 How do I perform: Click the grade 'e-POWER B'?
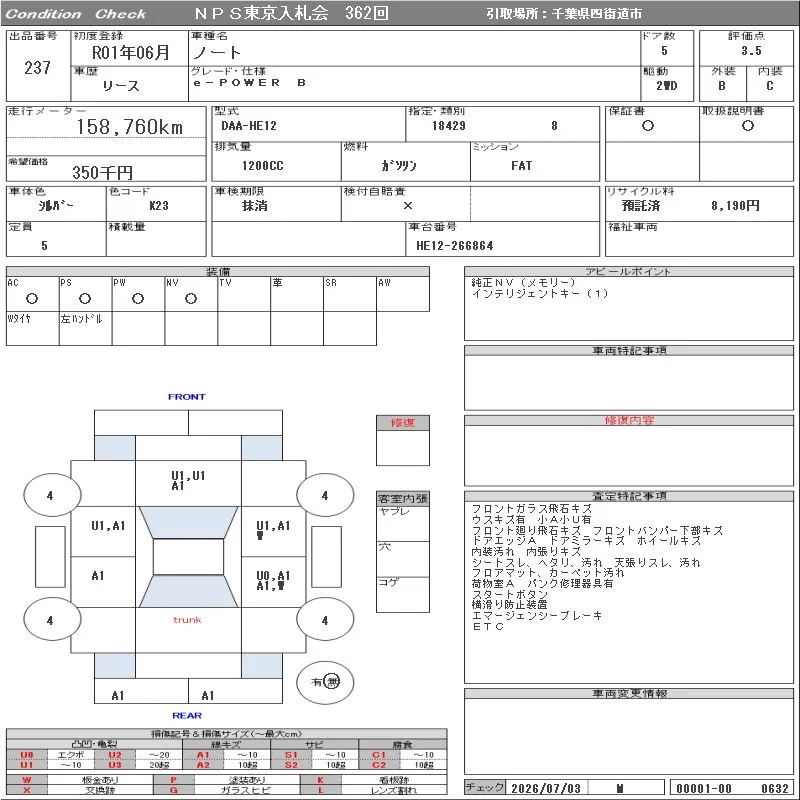point(250,83)
